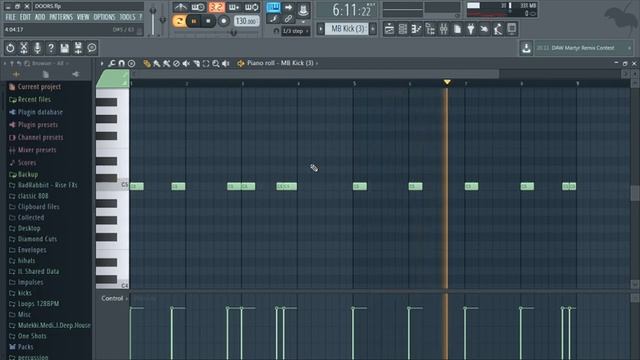640x360 pixels.
Task: Choose the Select tool in piano roll
Action: click(x=206, y=63)
